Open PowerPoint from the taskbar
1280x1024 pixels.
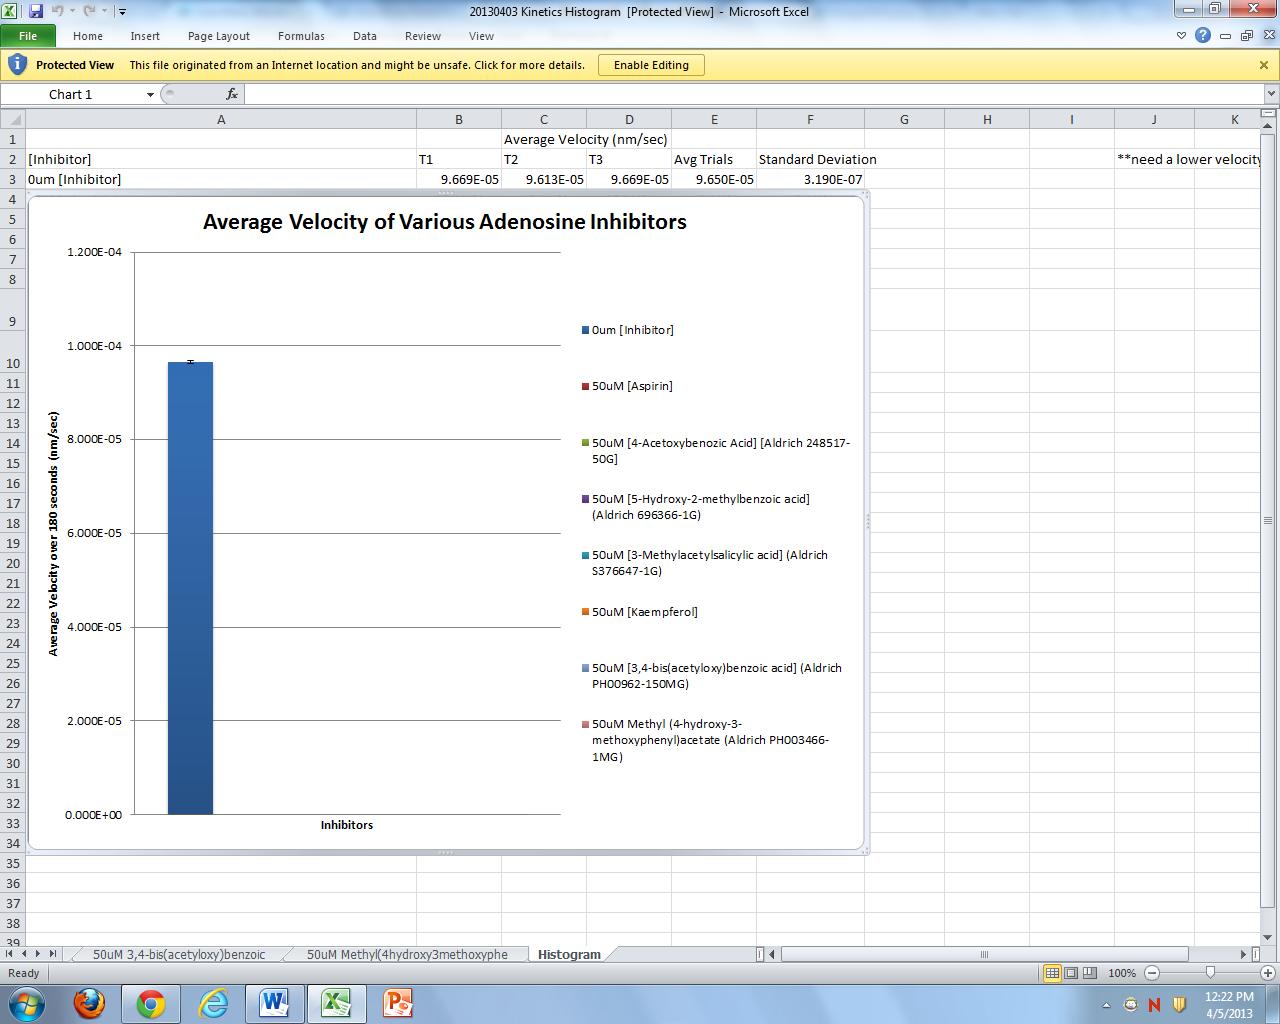(397, 1003)
